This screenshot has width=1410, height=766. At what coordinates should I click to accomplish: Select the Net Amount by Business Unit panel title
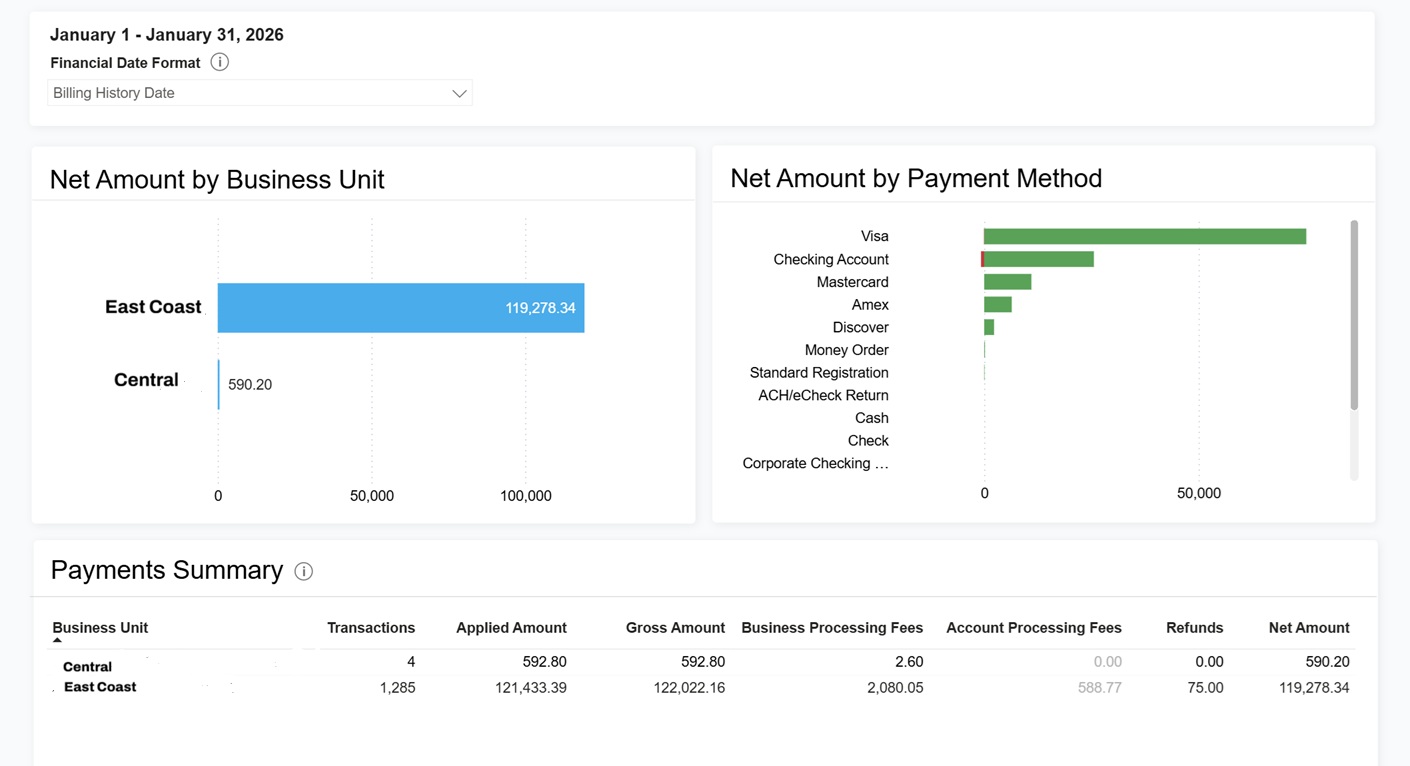pyautogui.click(x=216, y=179)
